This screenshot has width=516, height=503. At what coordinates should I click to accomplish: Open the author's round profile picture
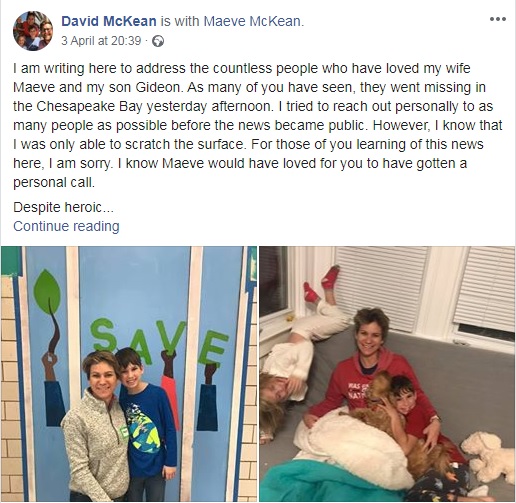click(33, 31)
